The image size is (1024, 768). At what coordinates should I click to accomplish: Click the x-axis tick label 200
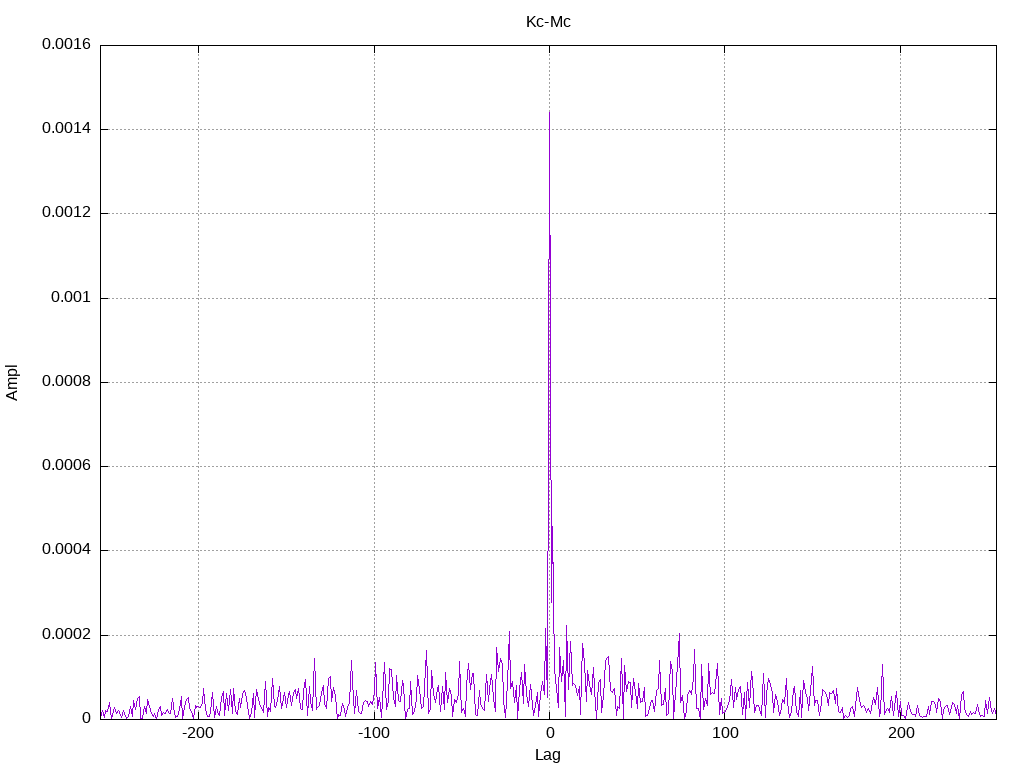pos(901,733)
